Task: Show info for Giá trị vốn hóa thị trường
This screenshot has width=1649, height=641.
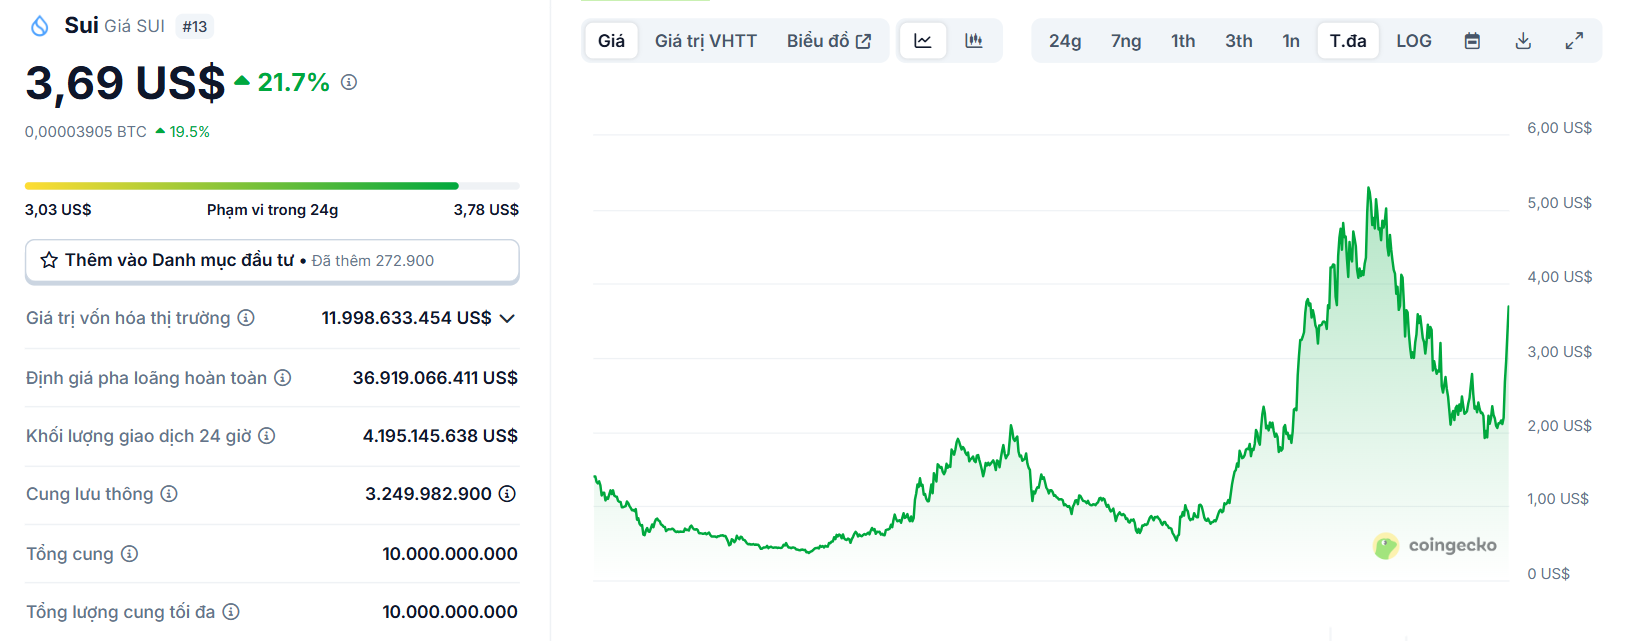Action: coord(246,318)
